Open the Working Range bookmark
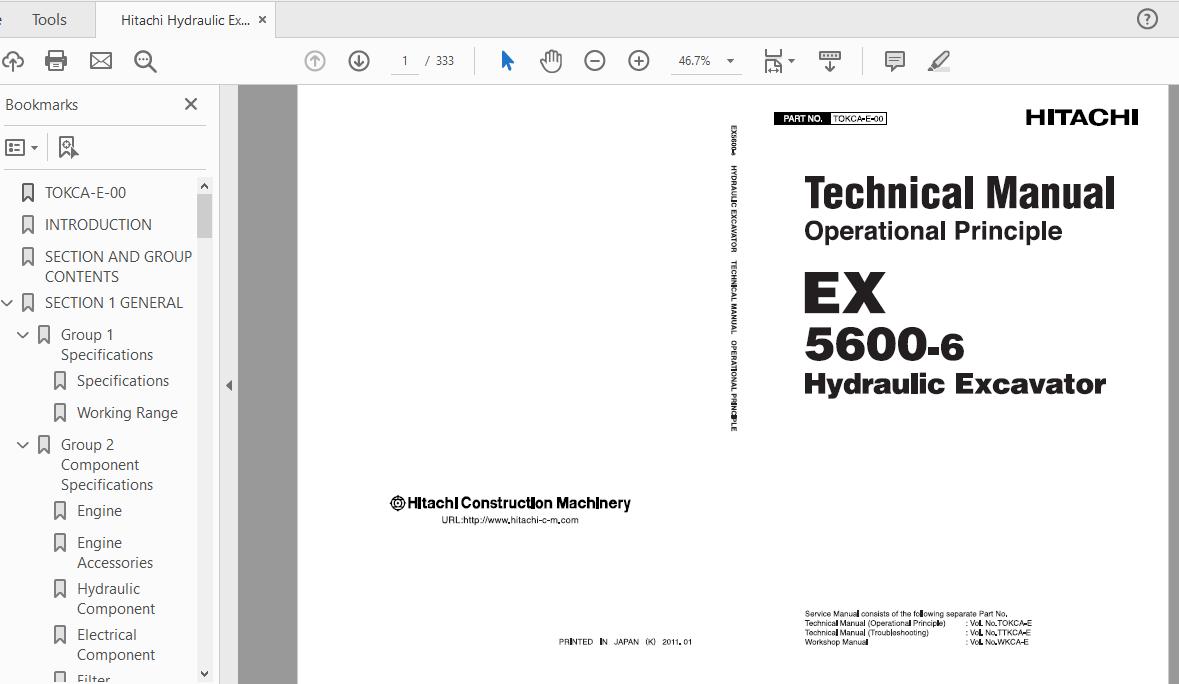This screenshot has width=1179, height=684. [127, 413]
